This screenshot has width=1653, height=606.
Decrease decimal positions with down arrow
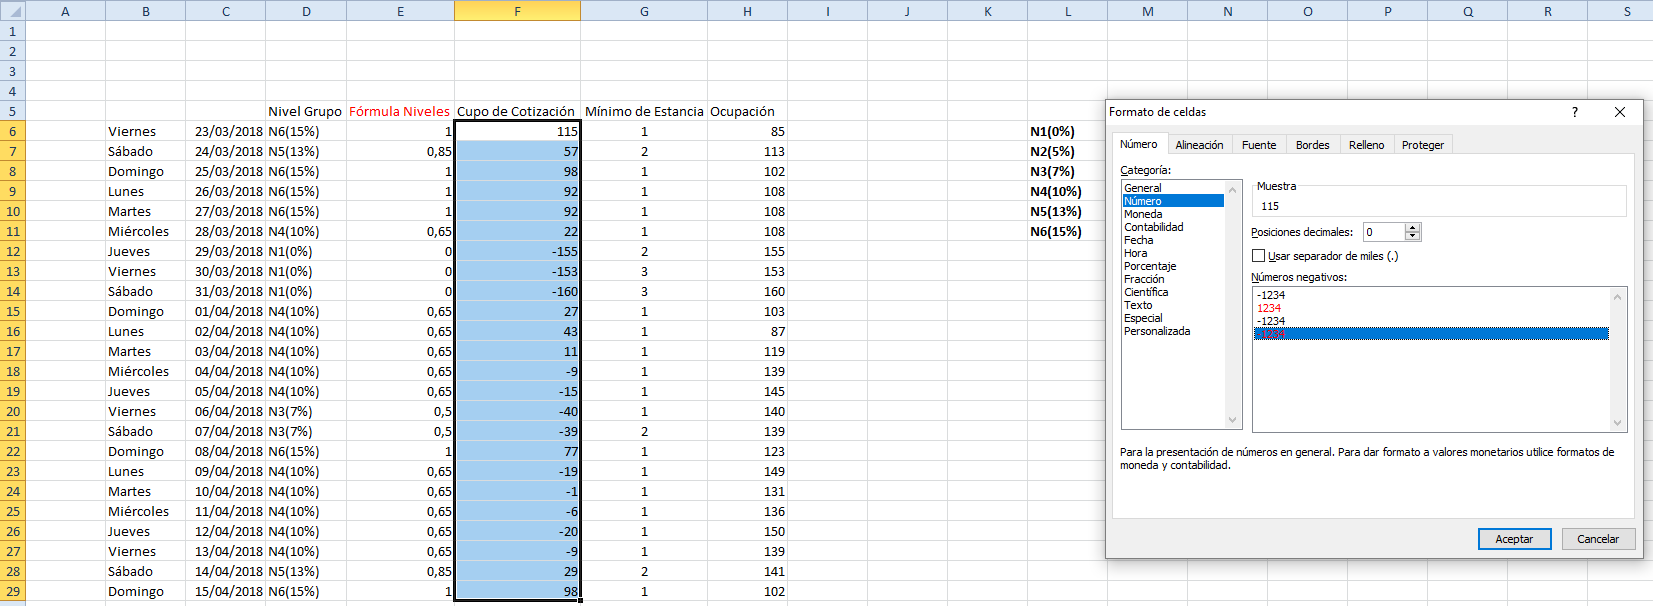coord(1412,236)
